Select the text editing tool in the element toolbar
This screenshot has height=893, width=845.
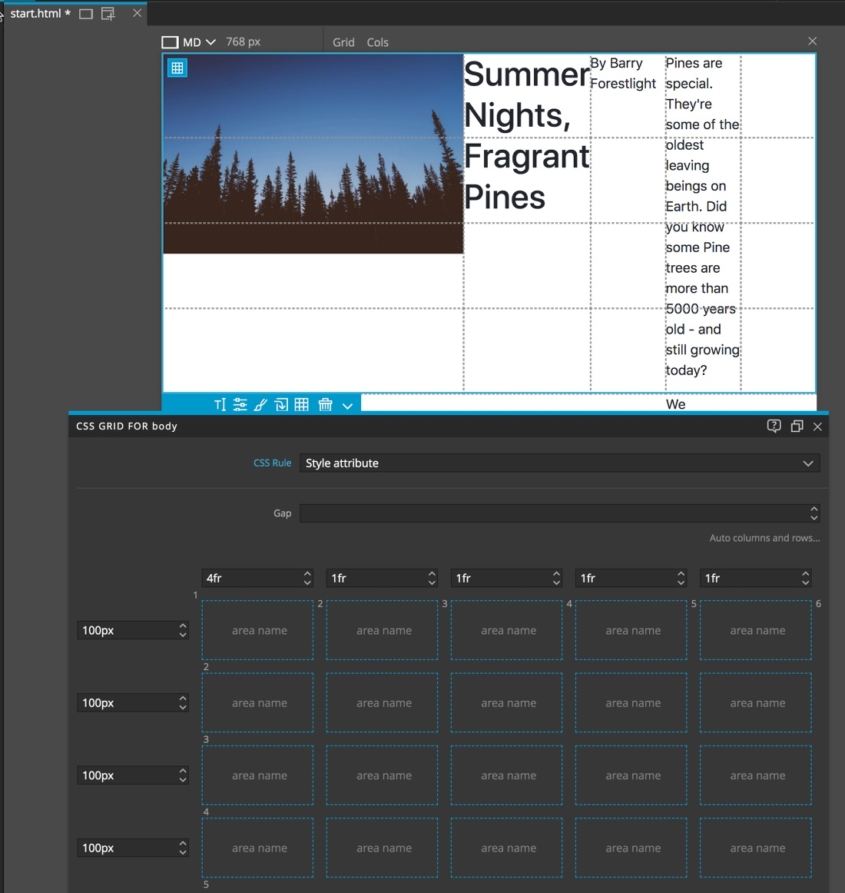click(x=219, y=405)
